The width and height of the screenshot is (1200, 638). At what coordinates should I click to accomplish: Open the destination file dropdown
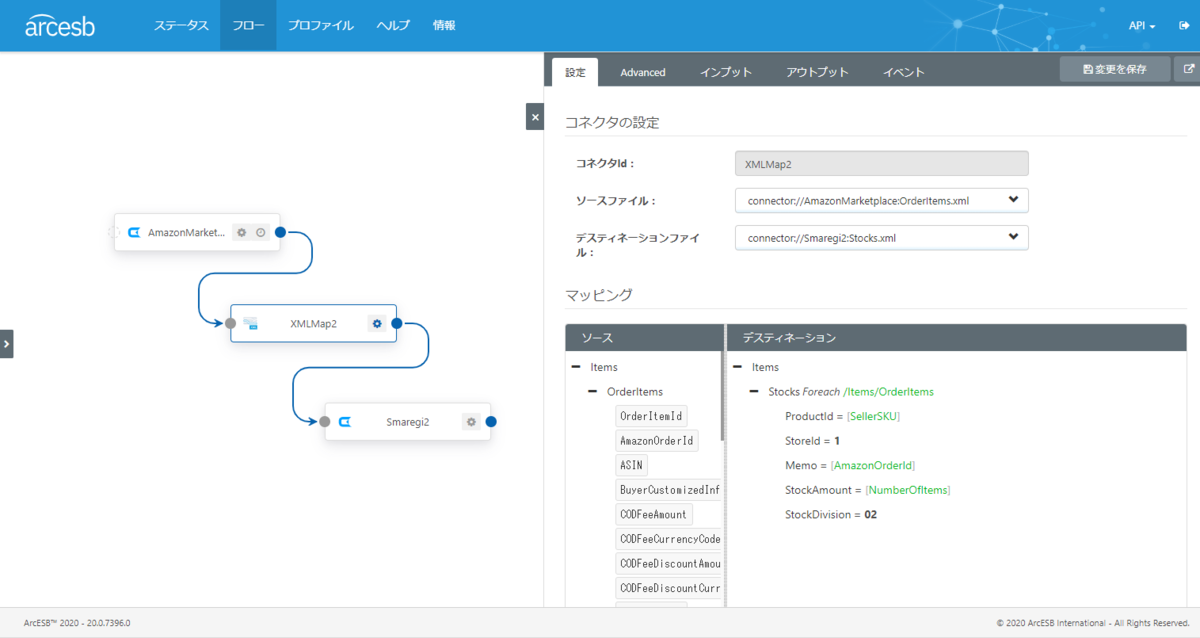pos(881,238)
